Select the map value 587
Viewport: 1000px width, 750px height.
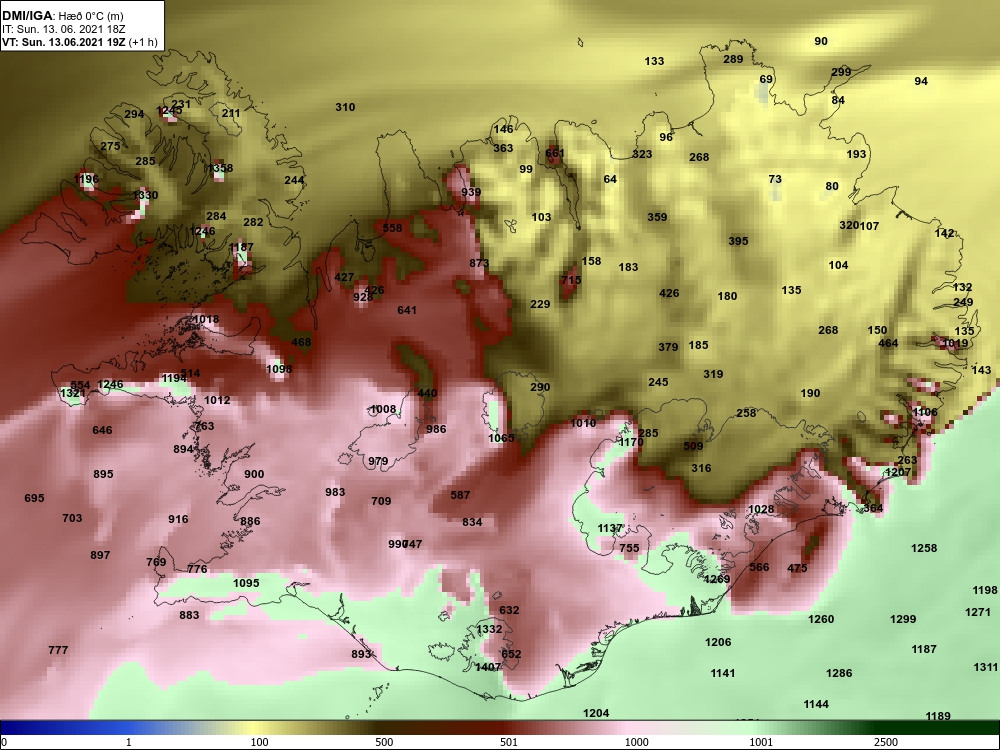(x=460, y=495)
